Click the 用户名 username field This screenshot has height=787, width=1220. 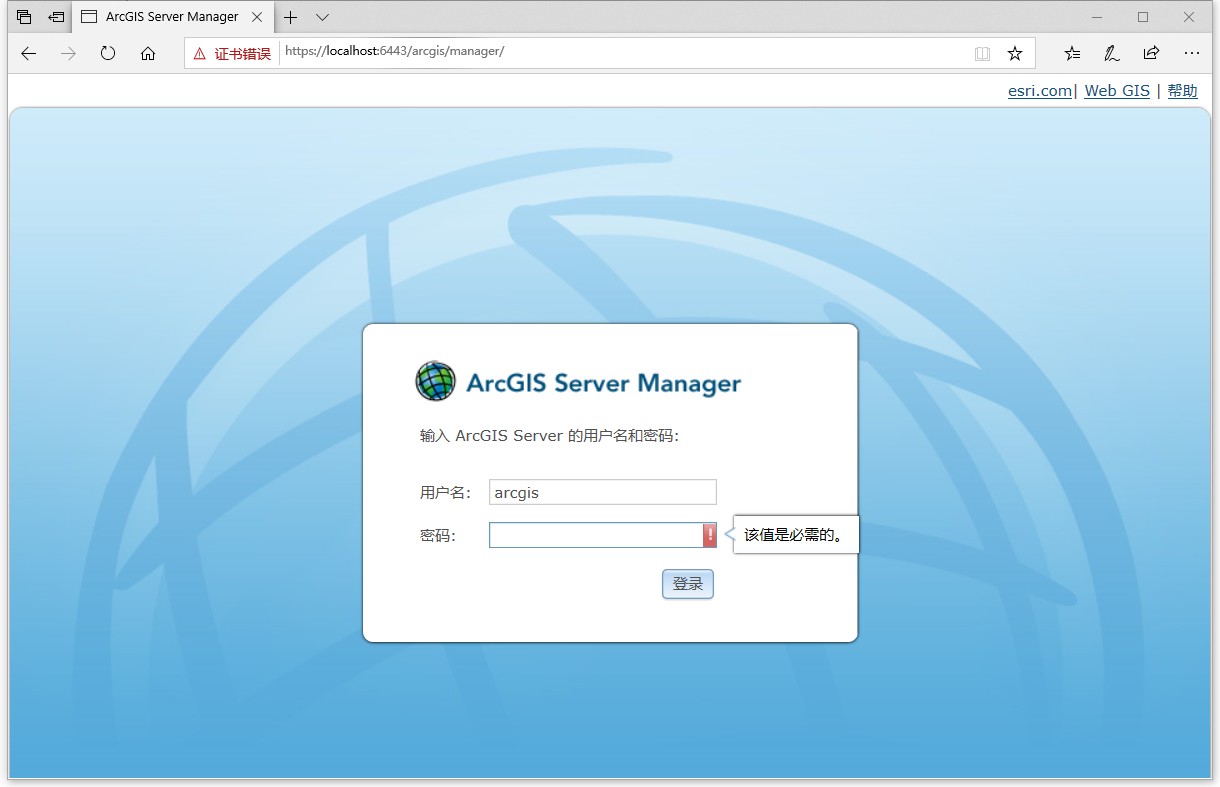[x=603, y=492]
